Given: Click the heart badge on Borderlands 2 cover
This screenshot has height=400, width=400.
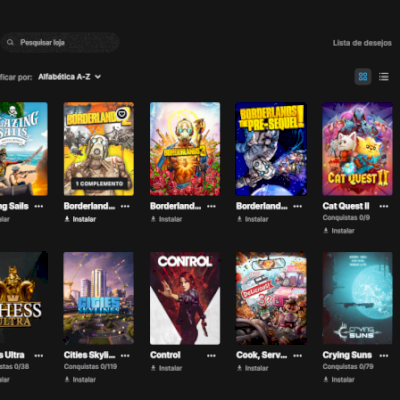Looking at the screenshot, I should coord(123,114).
